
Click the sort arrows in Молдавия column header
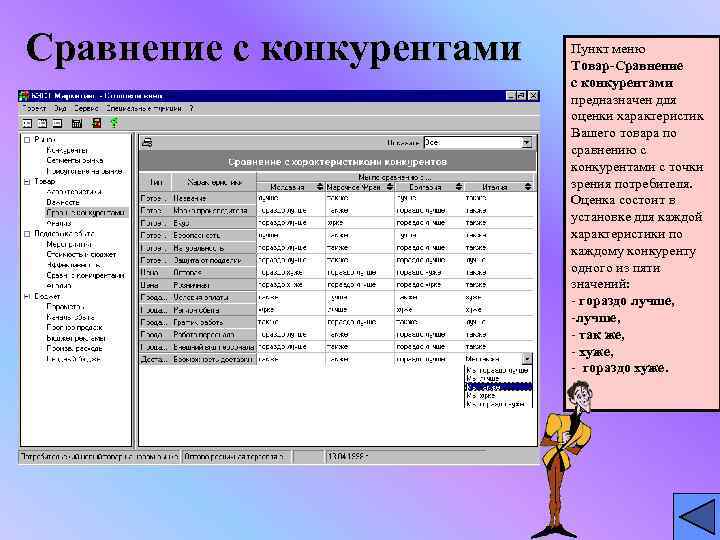320,187
